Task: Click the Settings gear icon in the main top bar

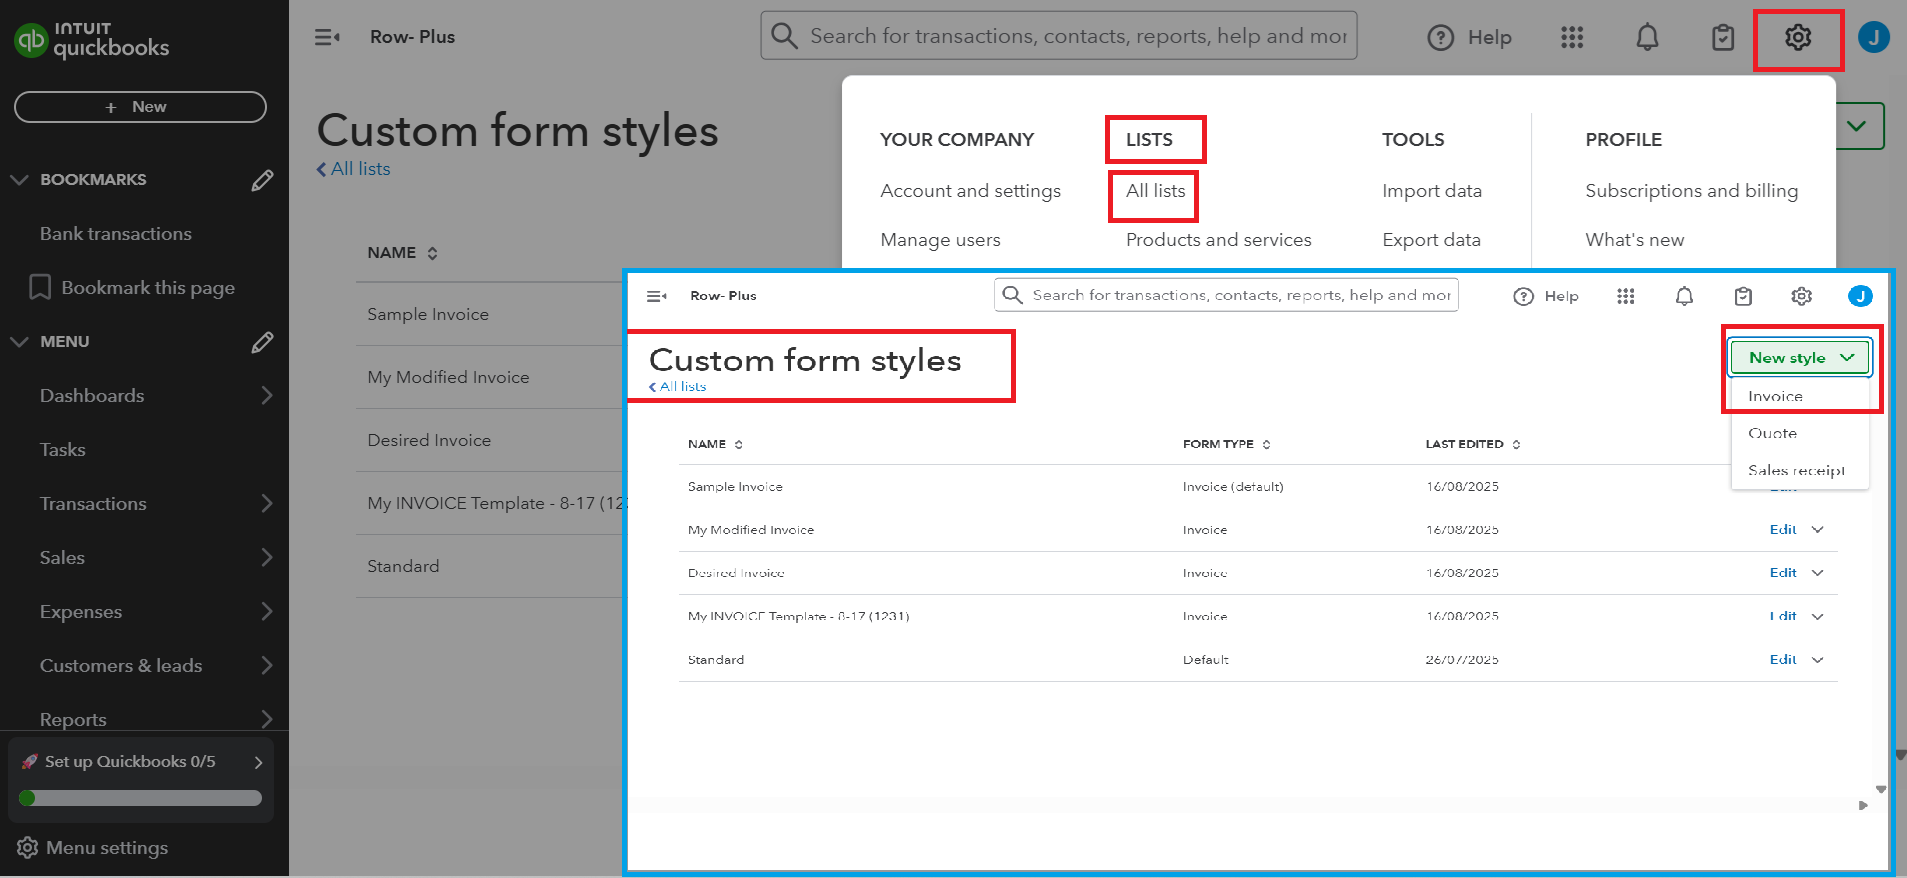Action: click(1798, 38)
